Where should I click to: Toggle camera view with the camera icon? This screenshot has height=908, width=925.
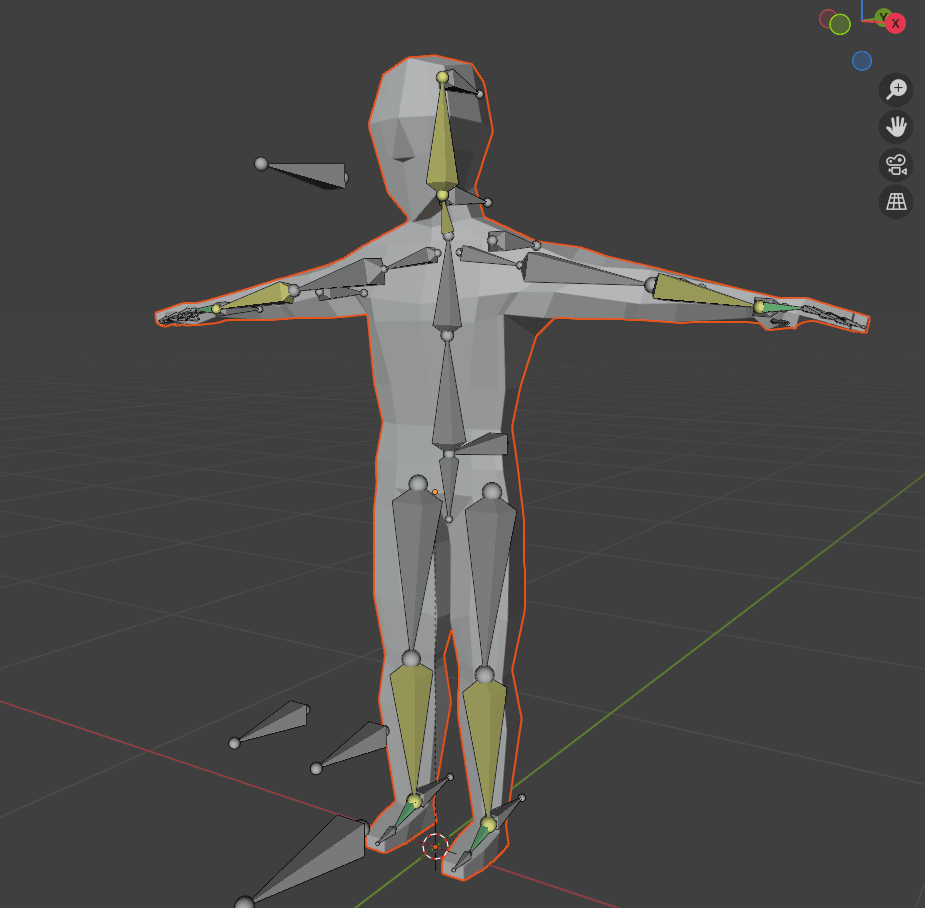pyautogui.click(x=896, y=165)
